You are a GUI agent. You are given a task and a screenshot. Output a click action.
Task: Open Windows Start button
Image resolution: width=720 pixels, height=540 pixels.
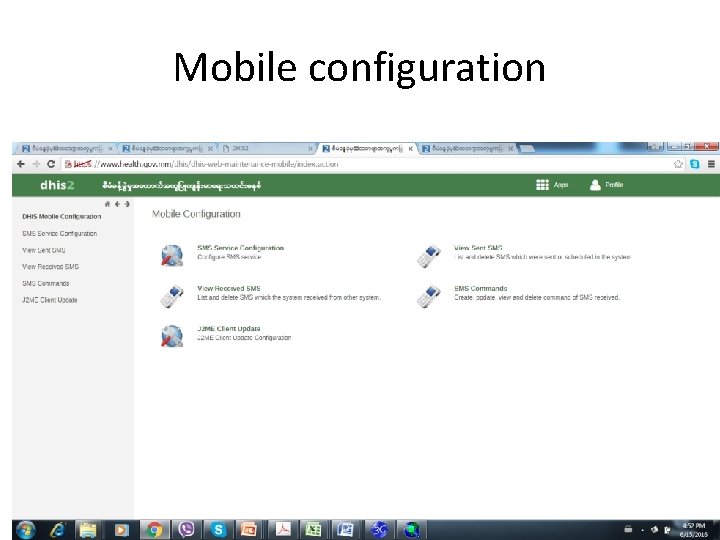click(x=26, y=530)
